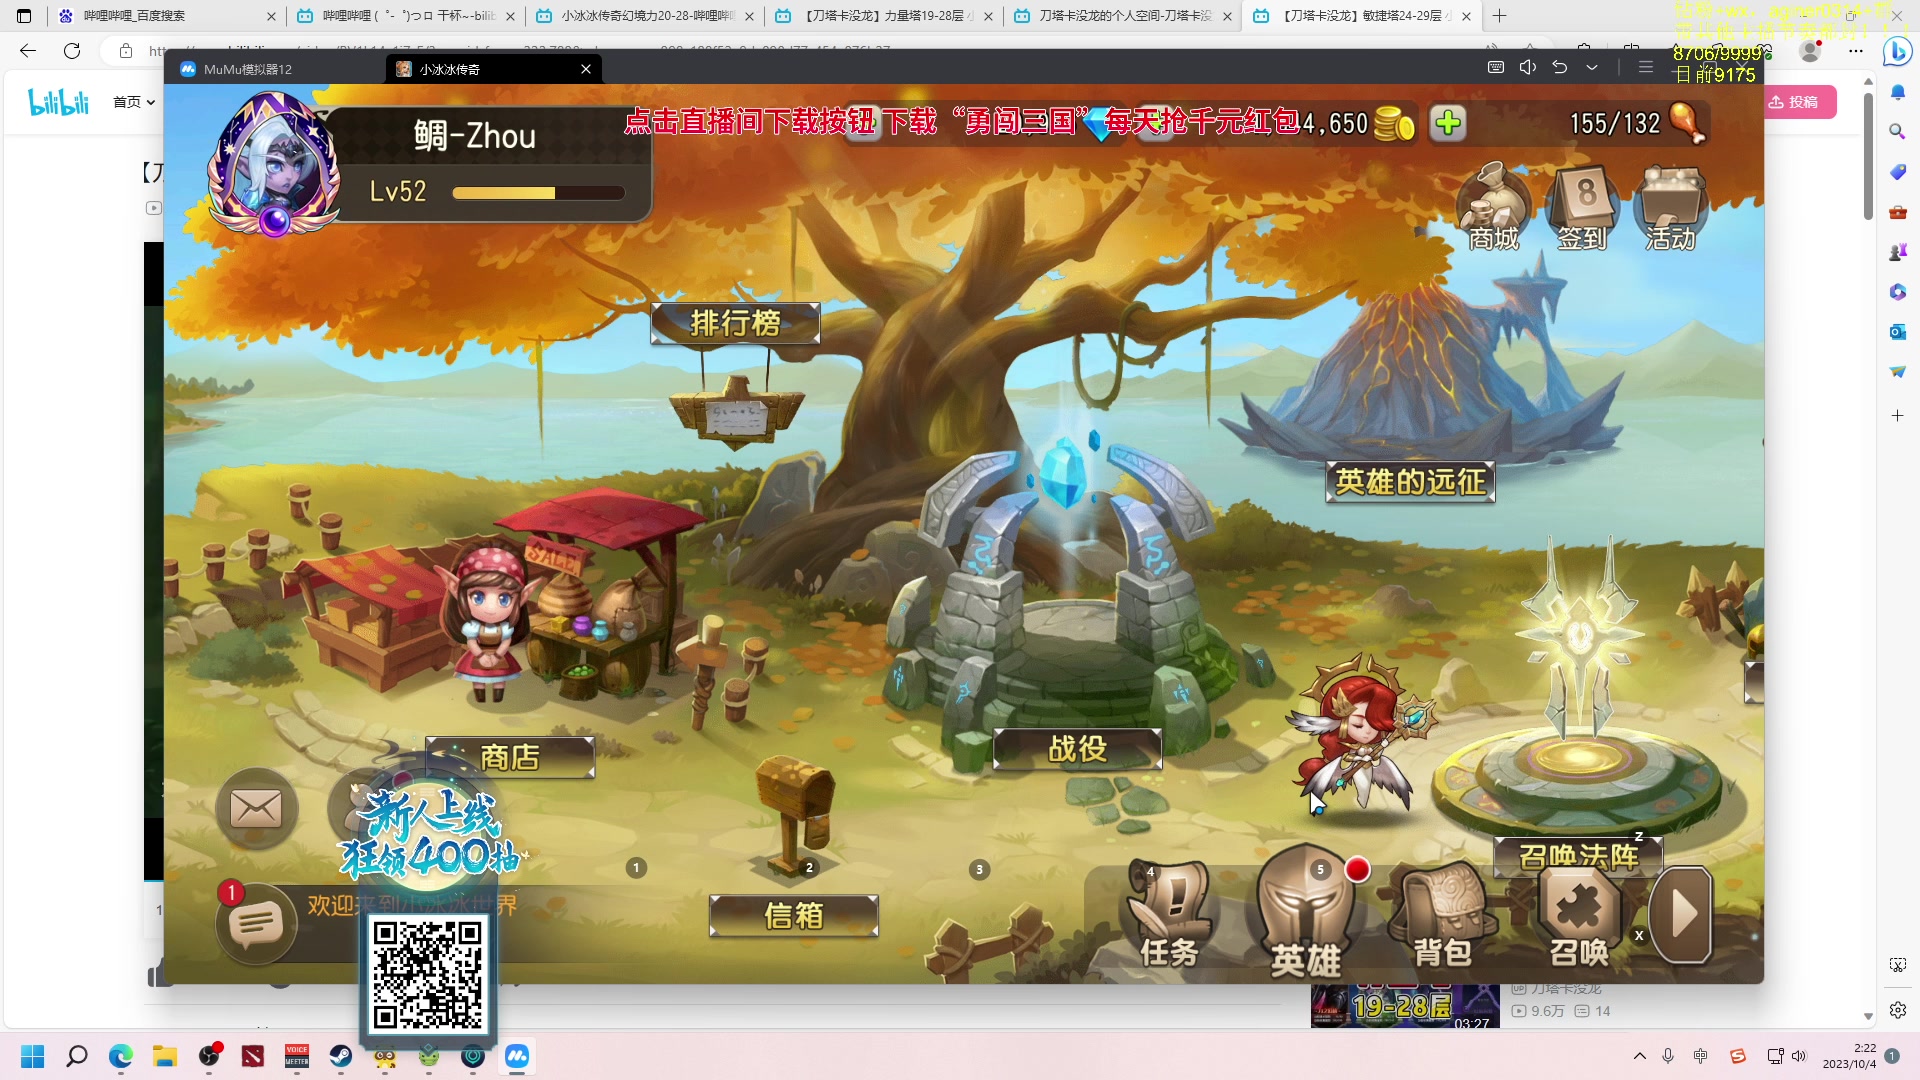1920x1080 pixels.
Task: Open MuMu keyboard mapping icon
Action: (x=1496, y=68)
